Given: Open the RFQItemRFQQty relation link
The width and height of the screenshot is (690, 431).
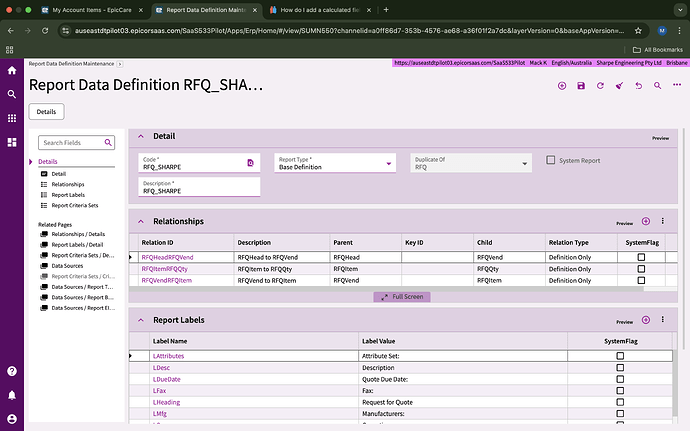Looking at the screenshot, I should (x=165, y=269).
